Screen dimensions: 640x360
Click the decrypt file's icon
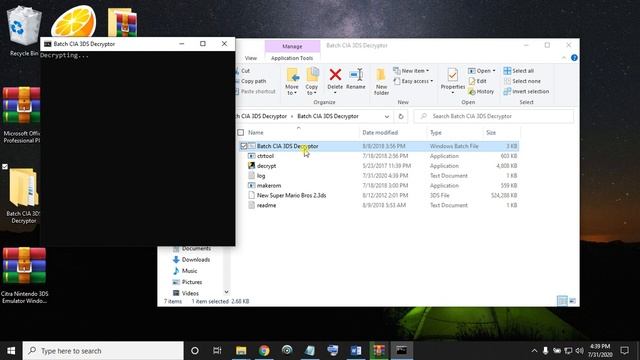(251, 166)
